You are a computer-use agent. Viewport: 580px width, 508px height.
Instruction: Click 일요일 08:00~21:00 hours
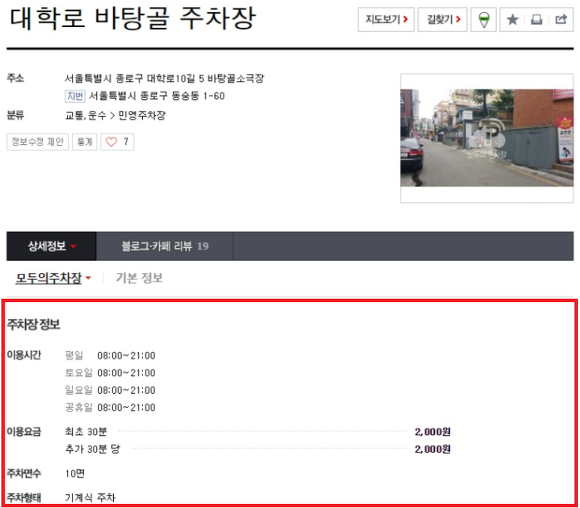pos(110,390)
